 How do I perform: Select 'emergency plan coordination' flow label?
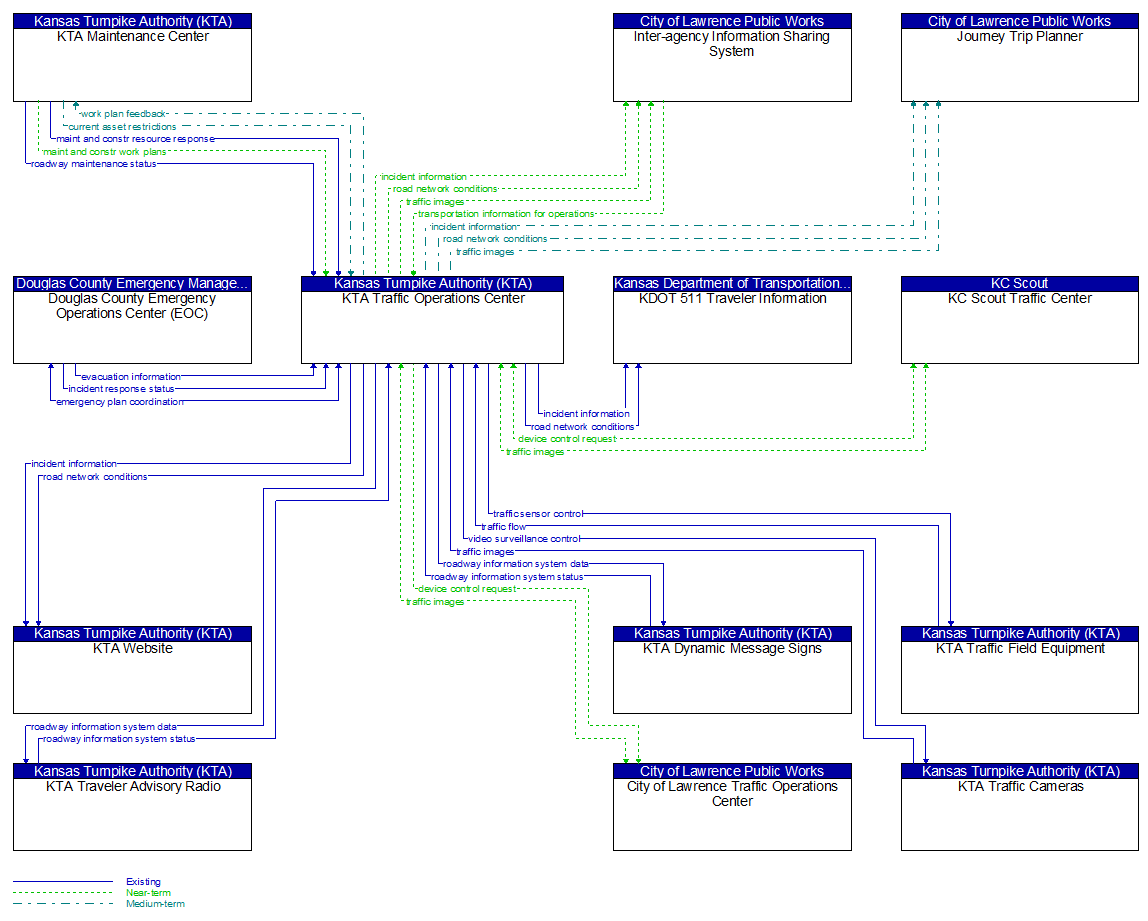[x=120, y=402]
